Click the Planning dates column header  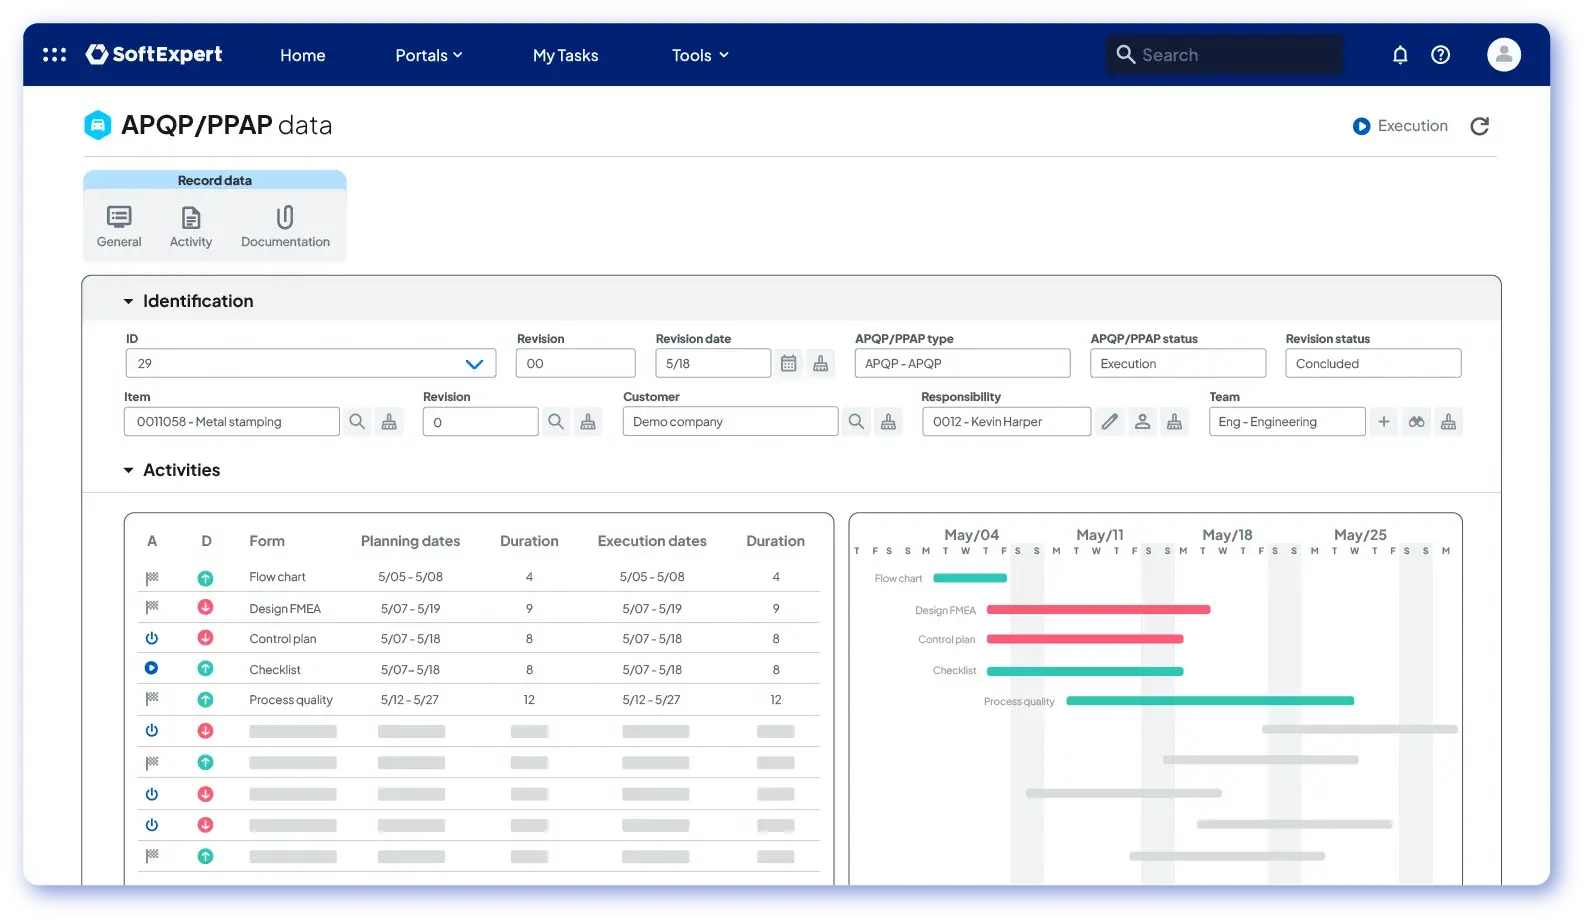point(410,541)
